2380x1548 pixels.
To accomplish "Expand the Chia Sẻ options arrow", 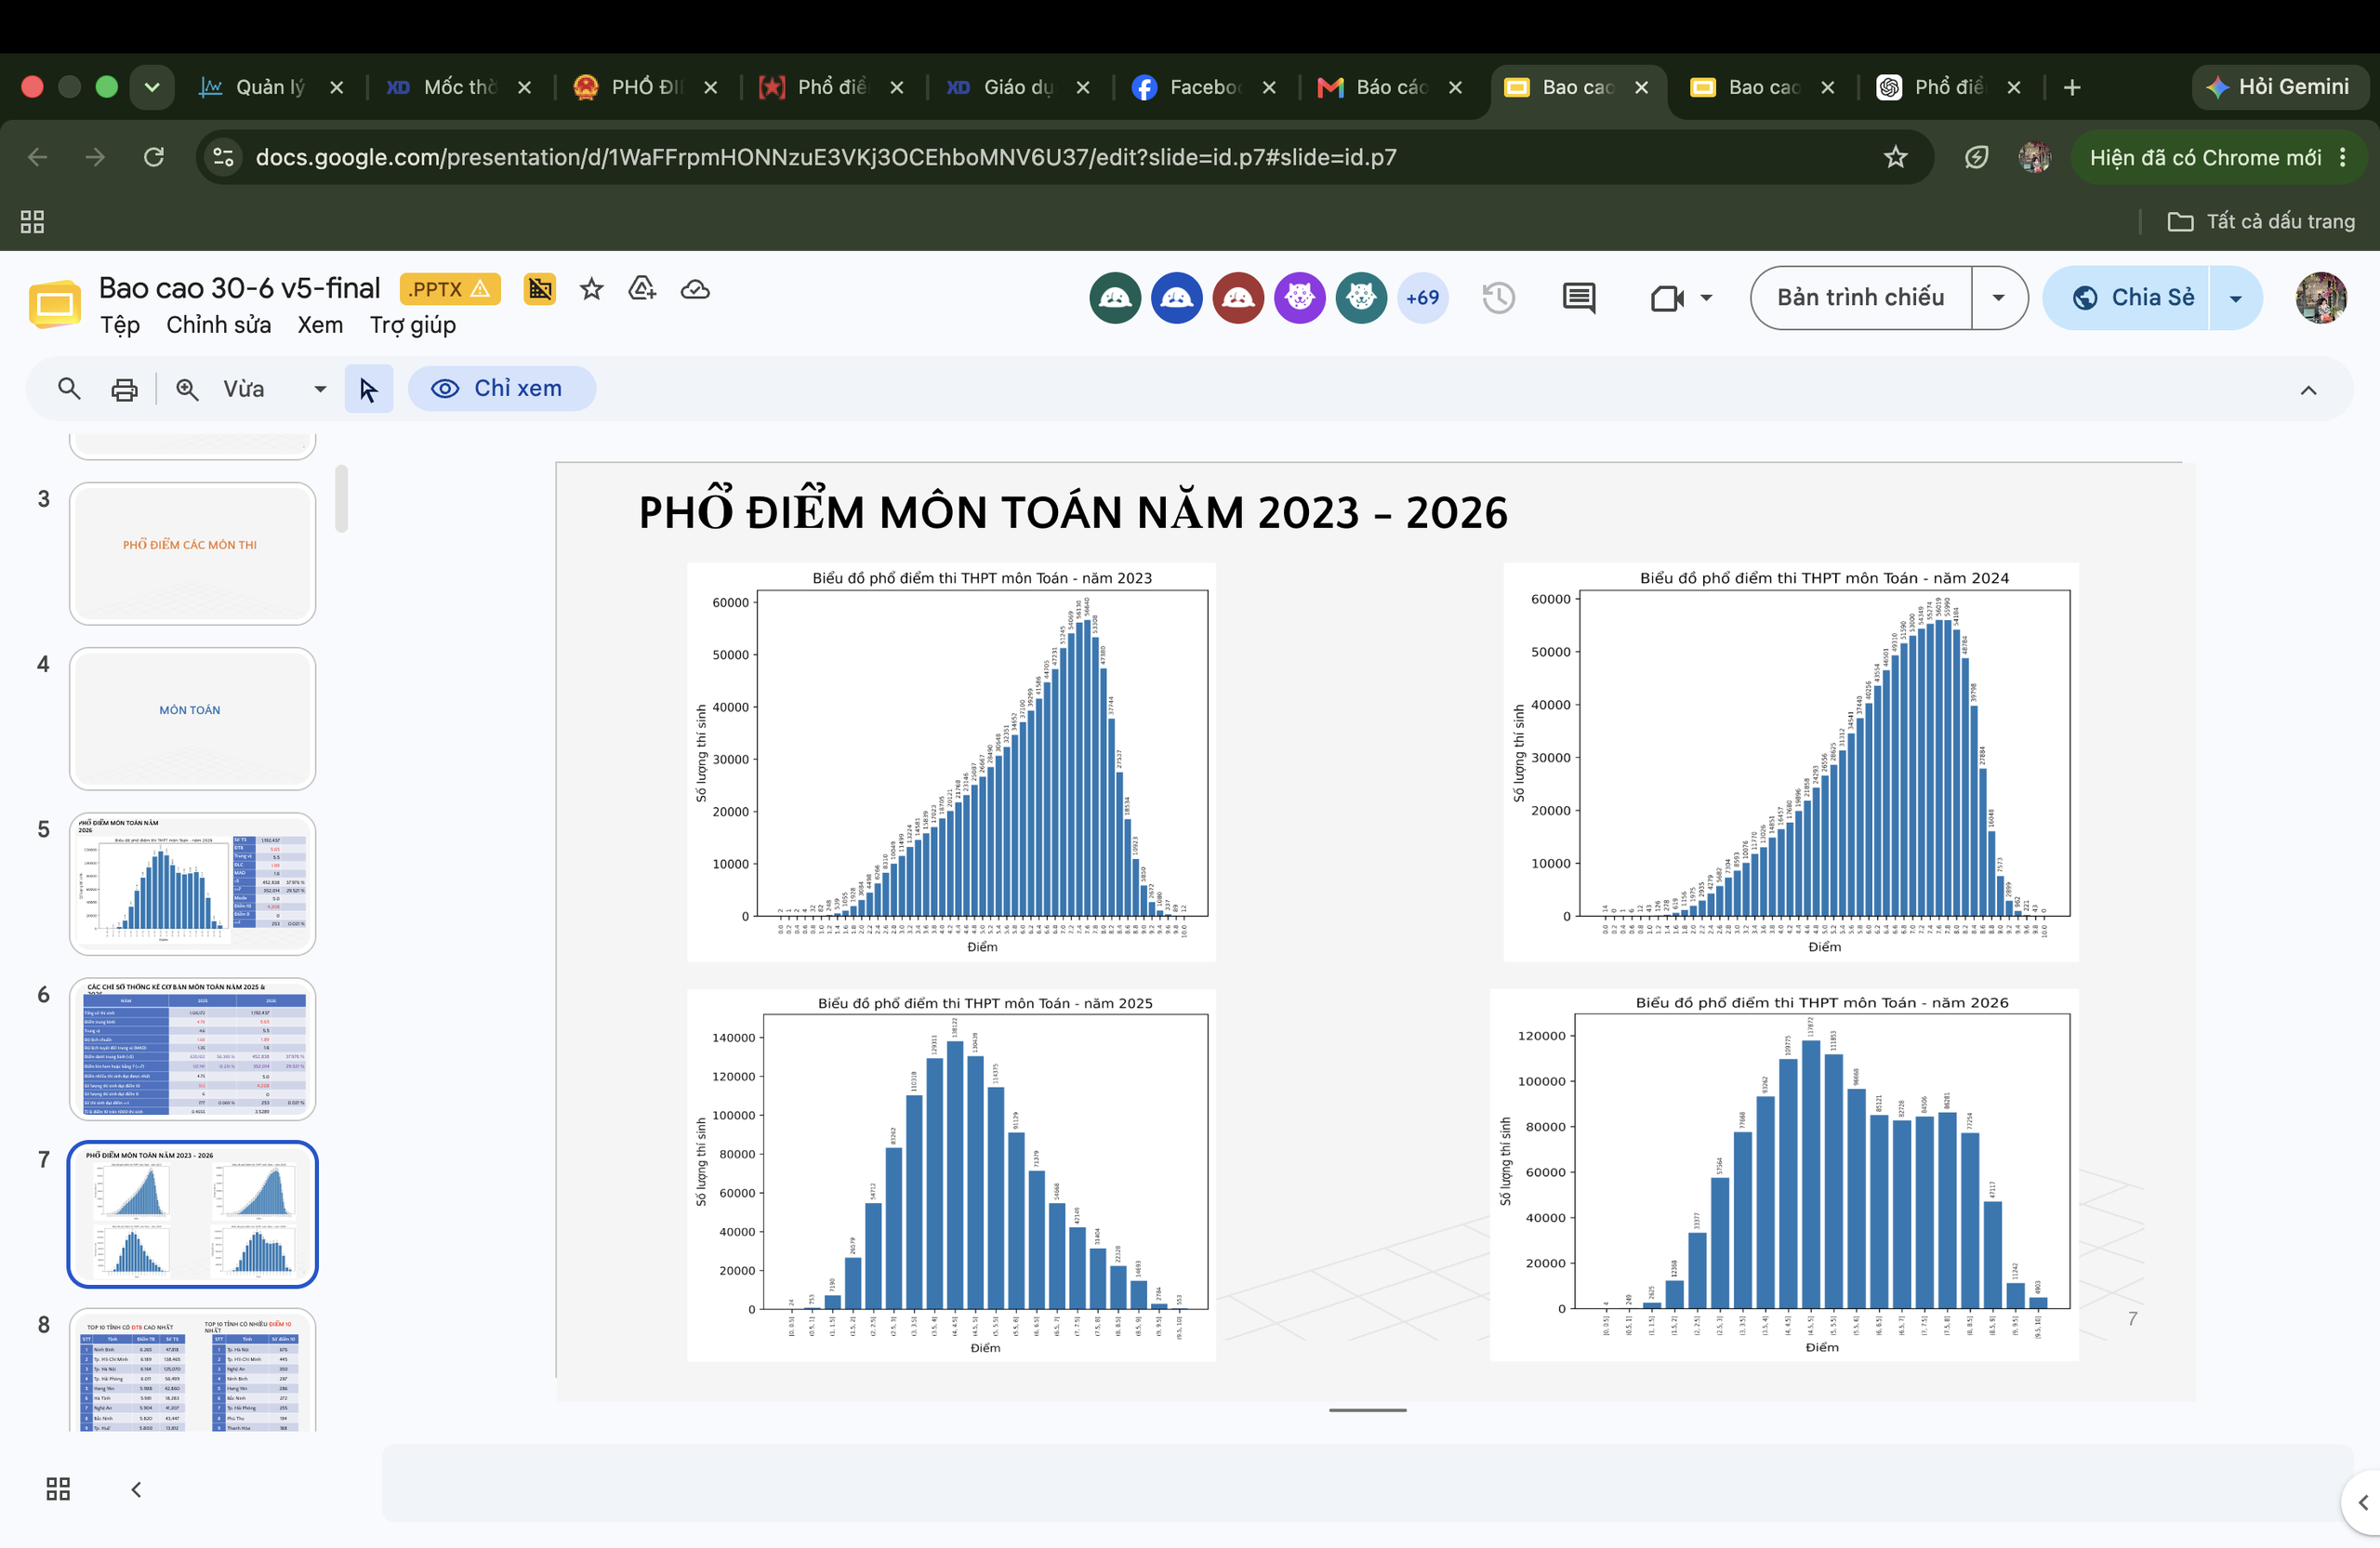I will 2236,298.
